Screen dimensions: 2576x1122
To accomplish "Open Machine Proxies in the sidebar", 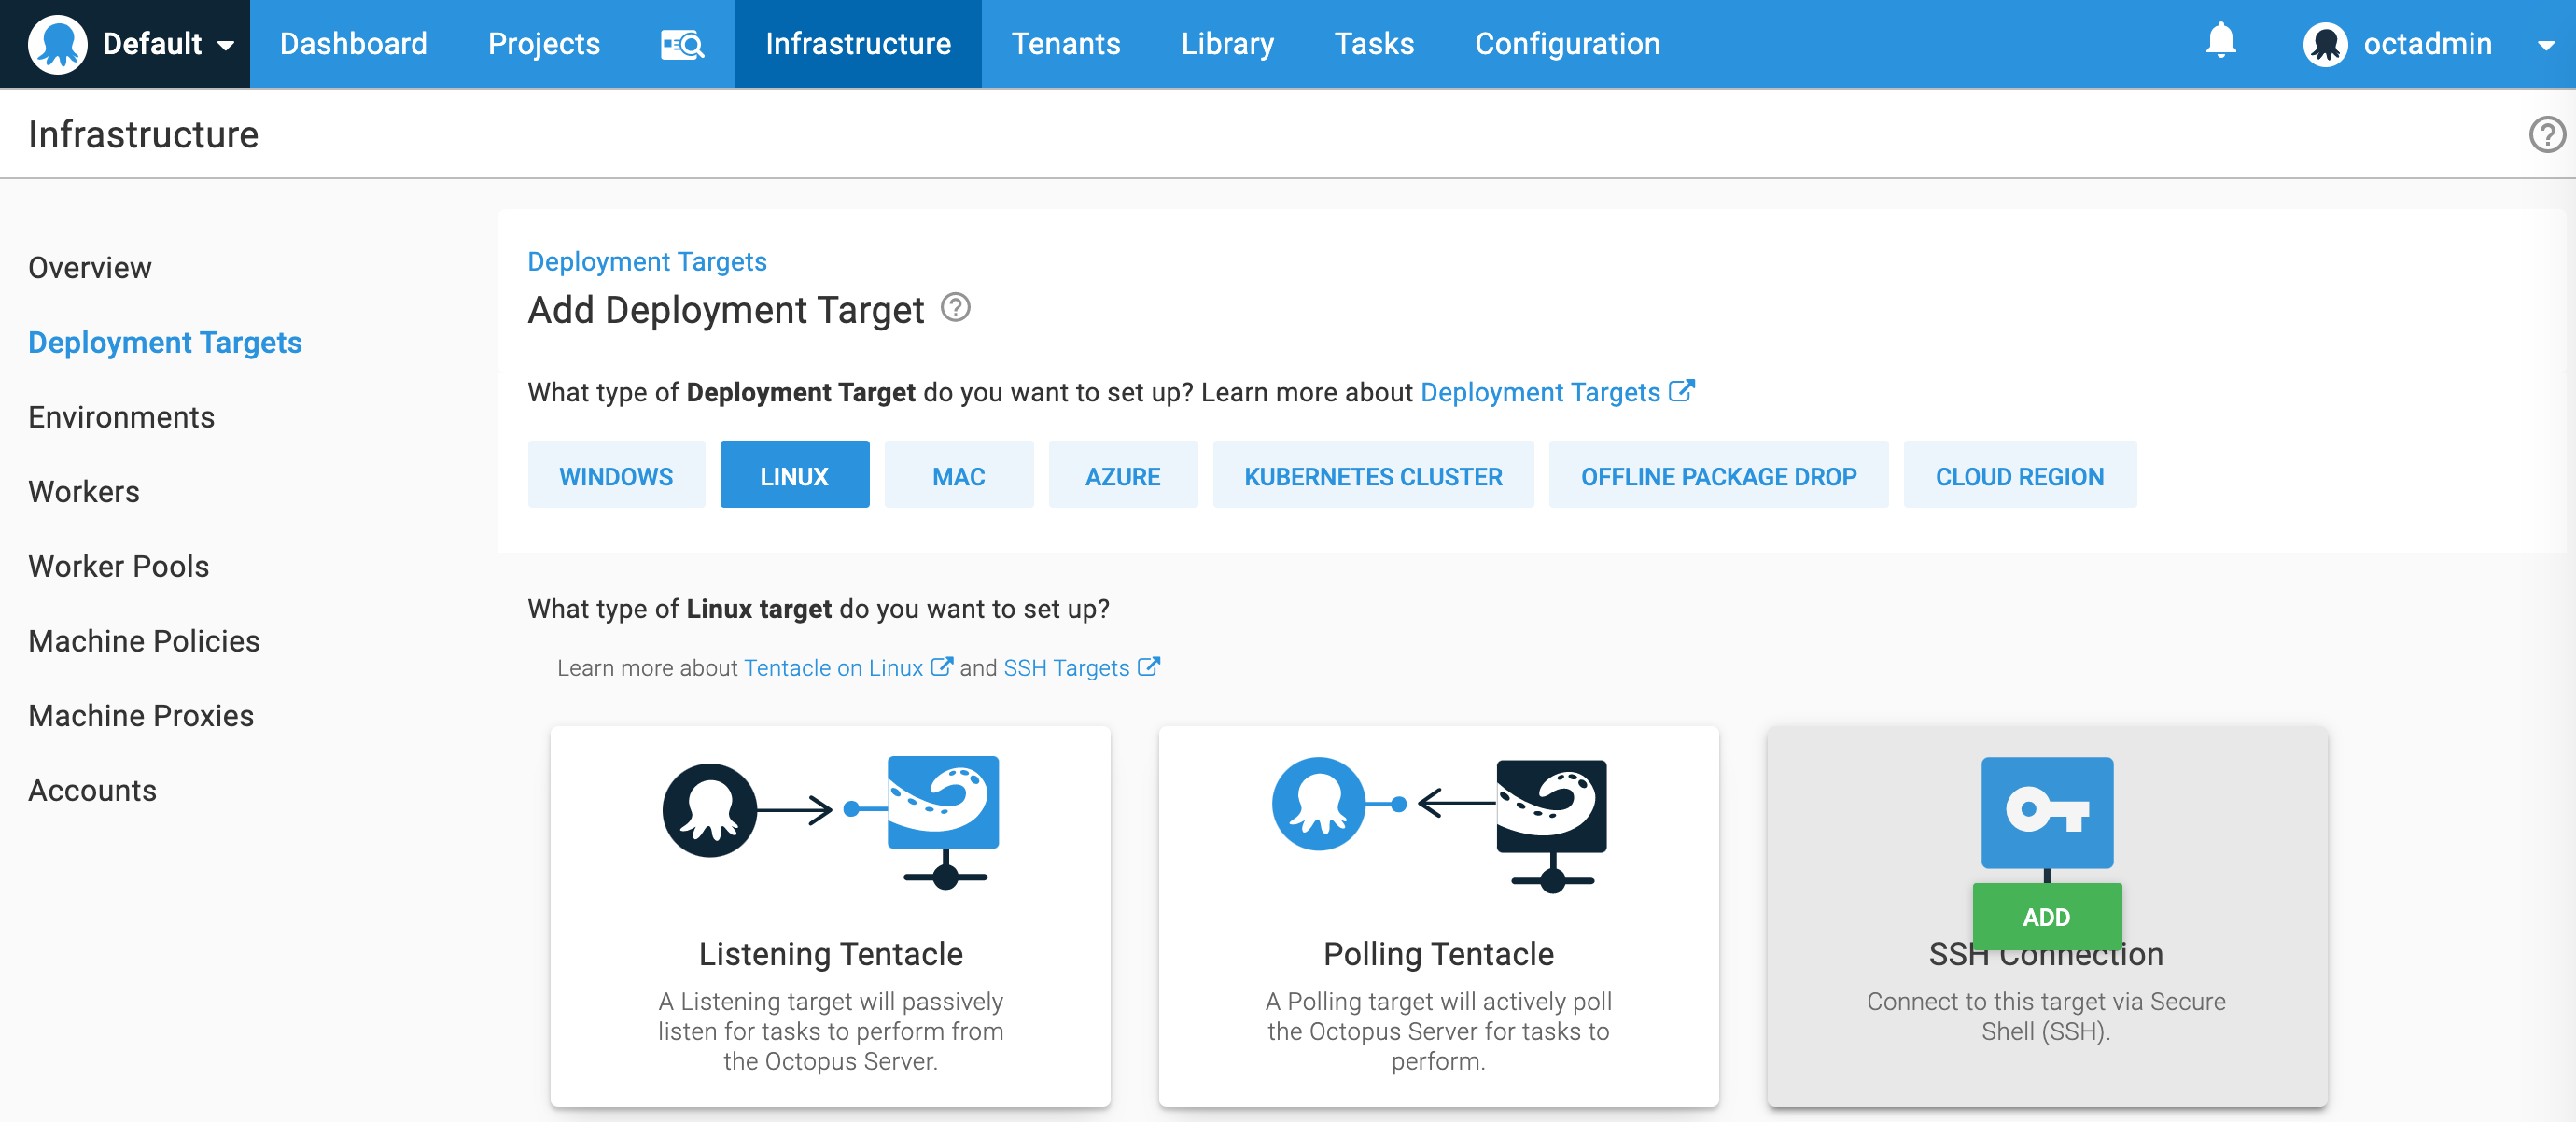I will click(141, 715).
